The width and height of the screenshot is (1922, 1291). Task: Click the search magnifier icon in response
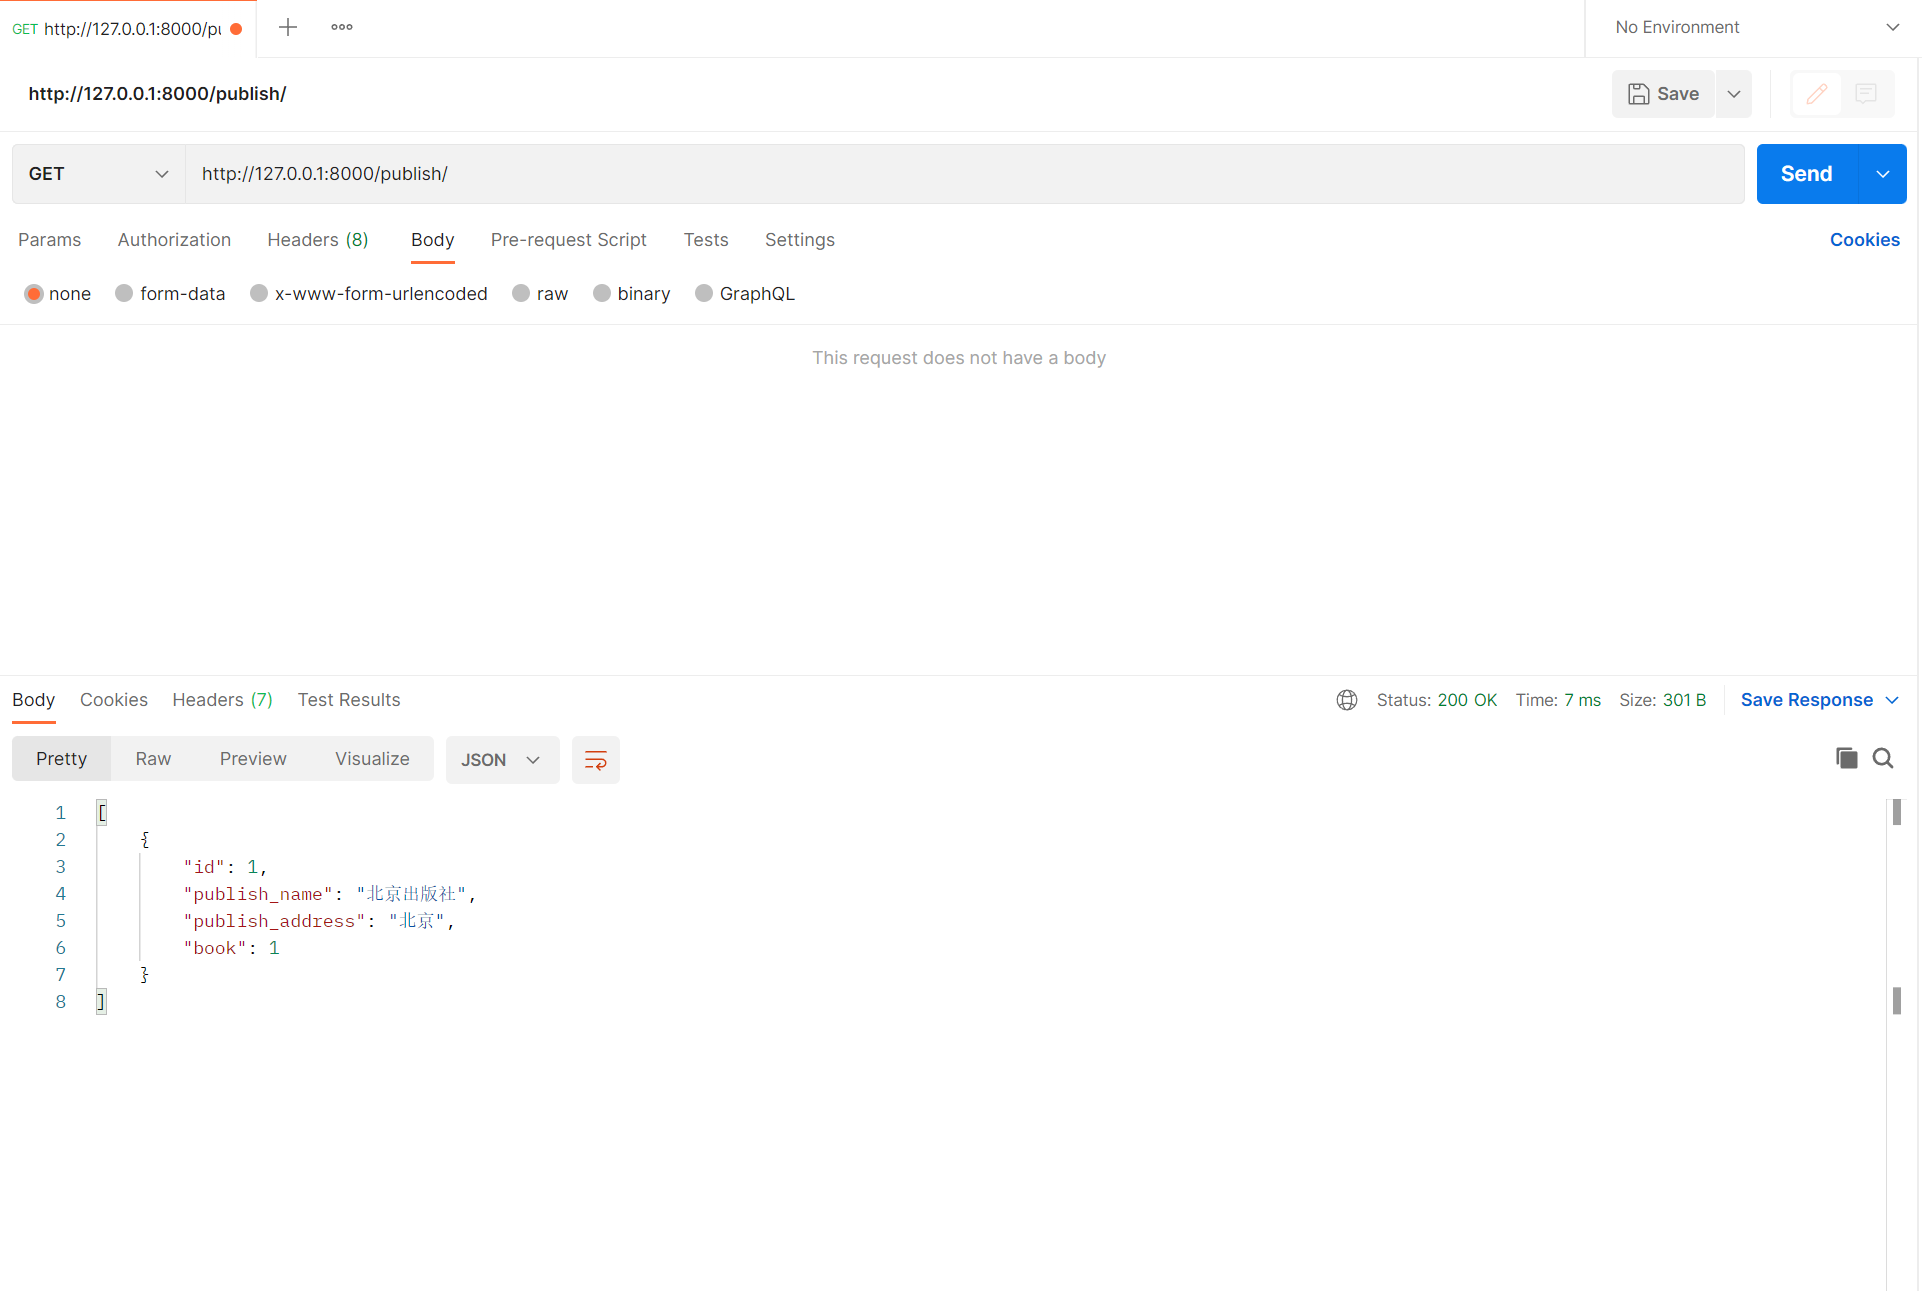tap(1883, 758)
